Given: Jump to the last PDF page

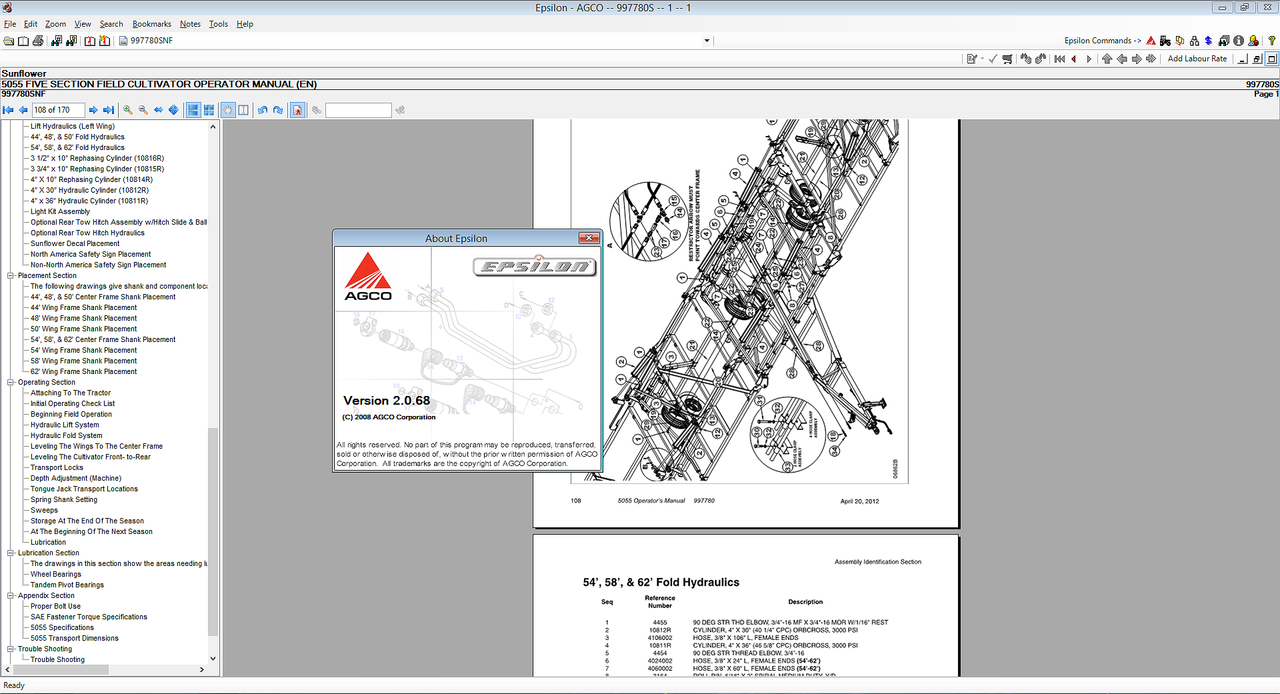Looking at the screenshot, I should tap(108, 110).
